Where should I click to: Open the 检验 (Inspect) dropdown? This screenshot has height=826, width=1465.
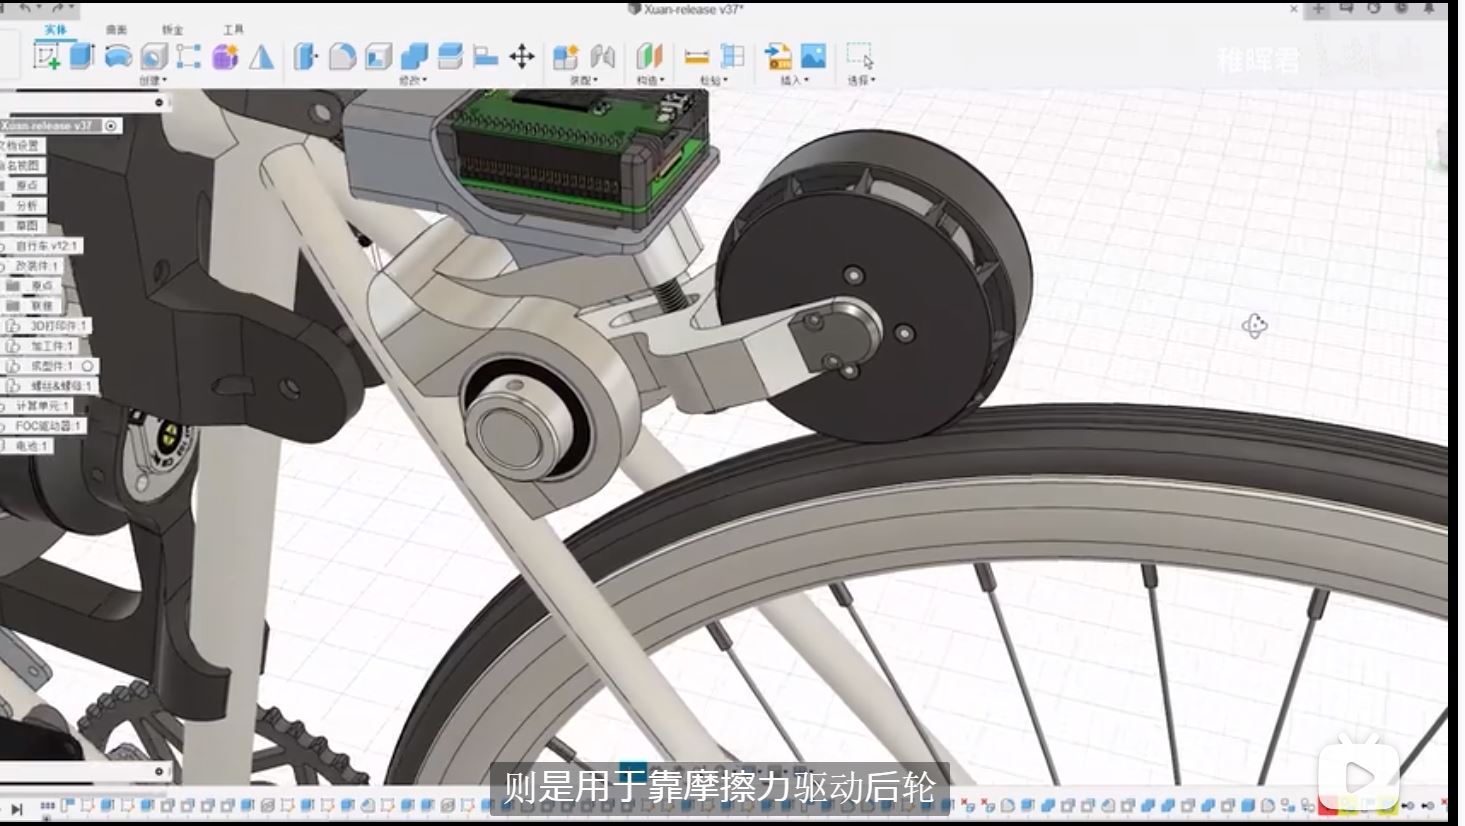click(714, 80)
